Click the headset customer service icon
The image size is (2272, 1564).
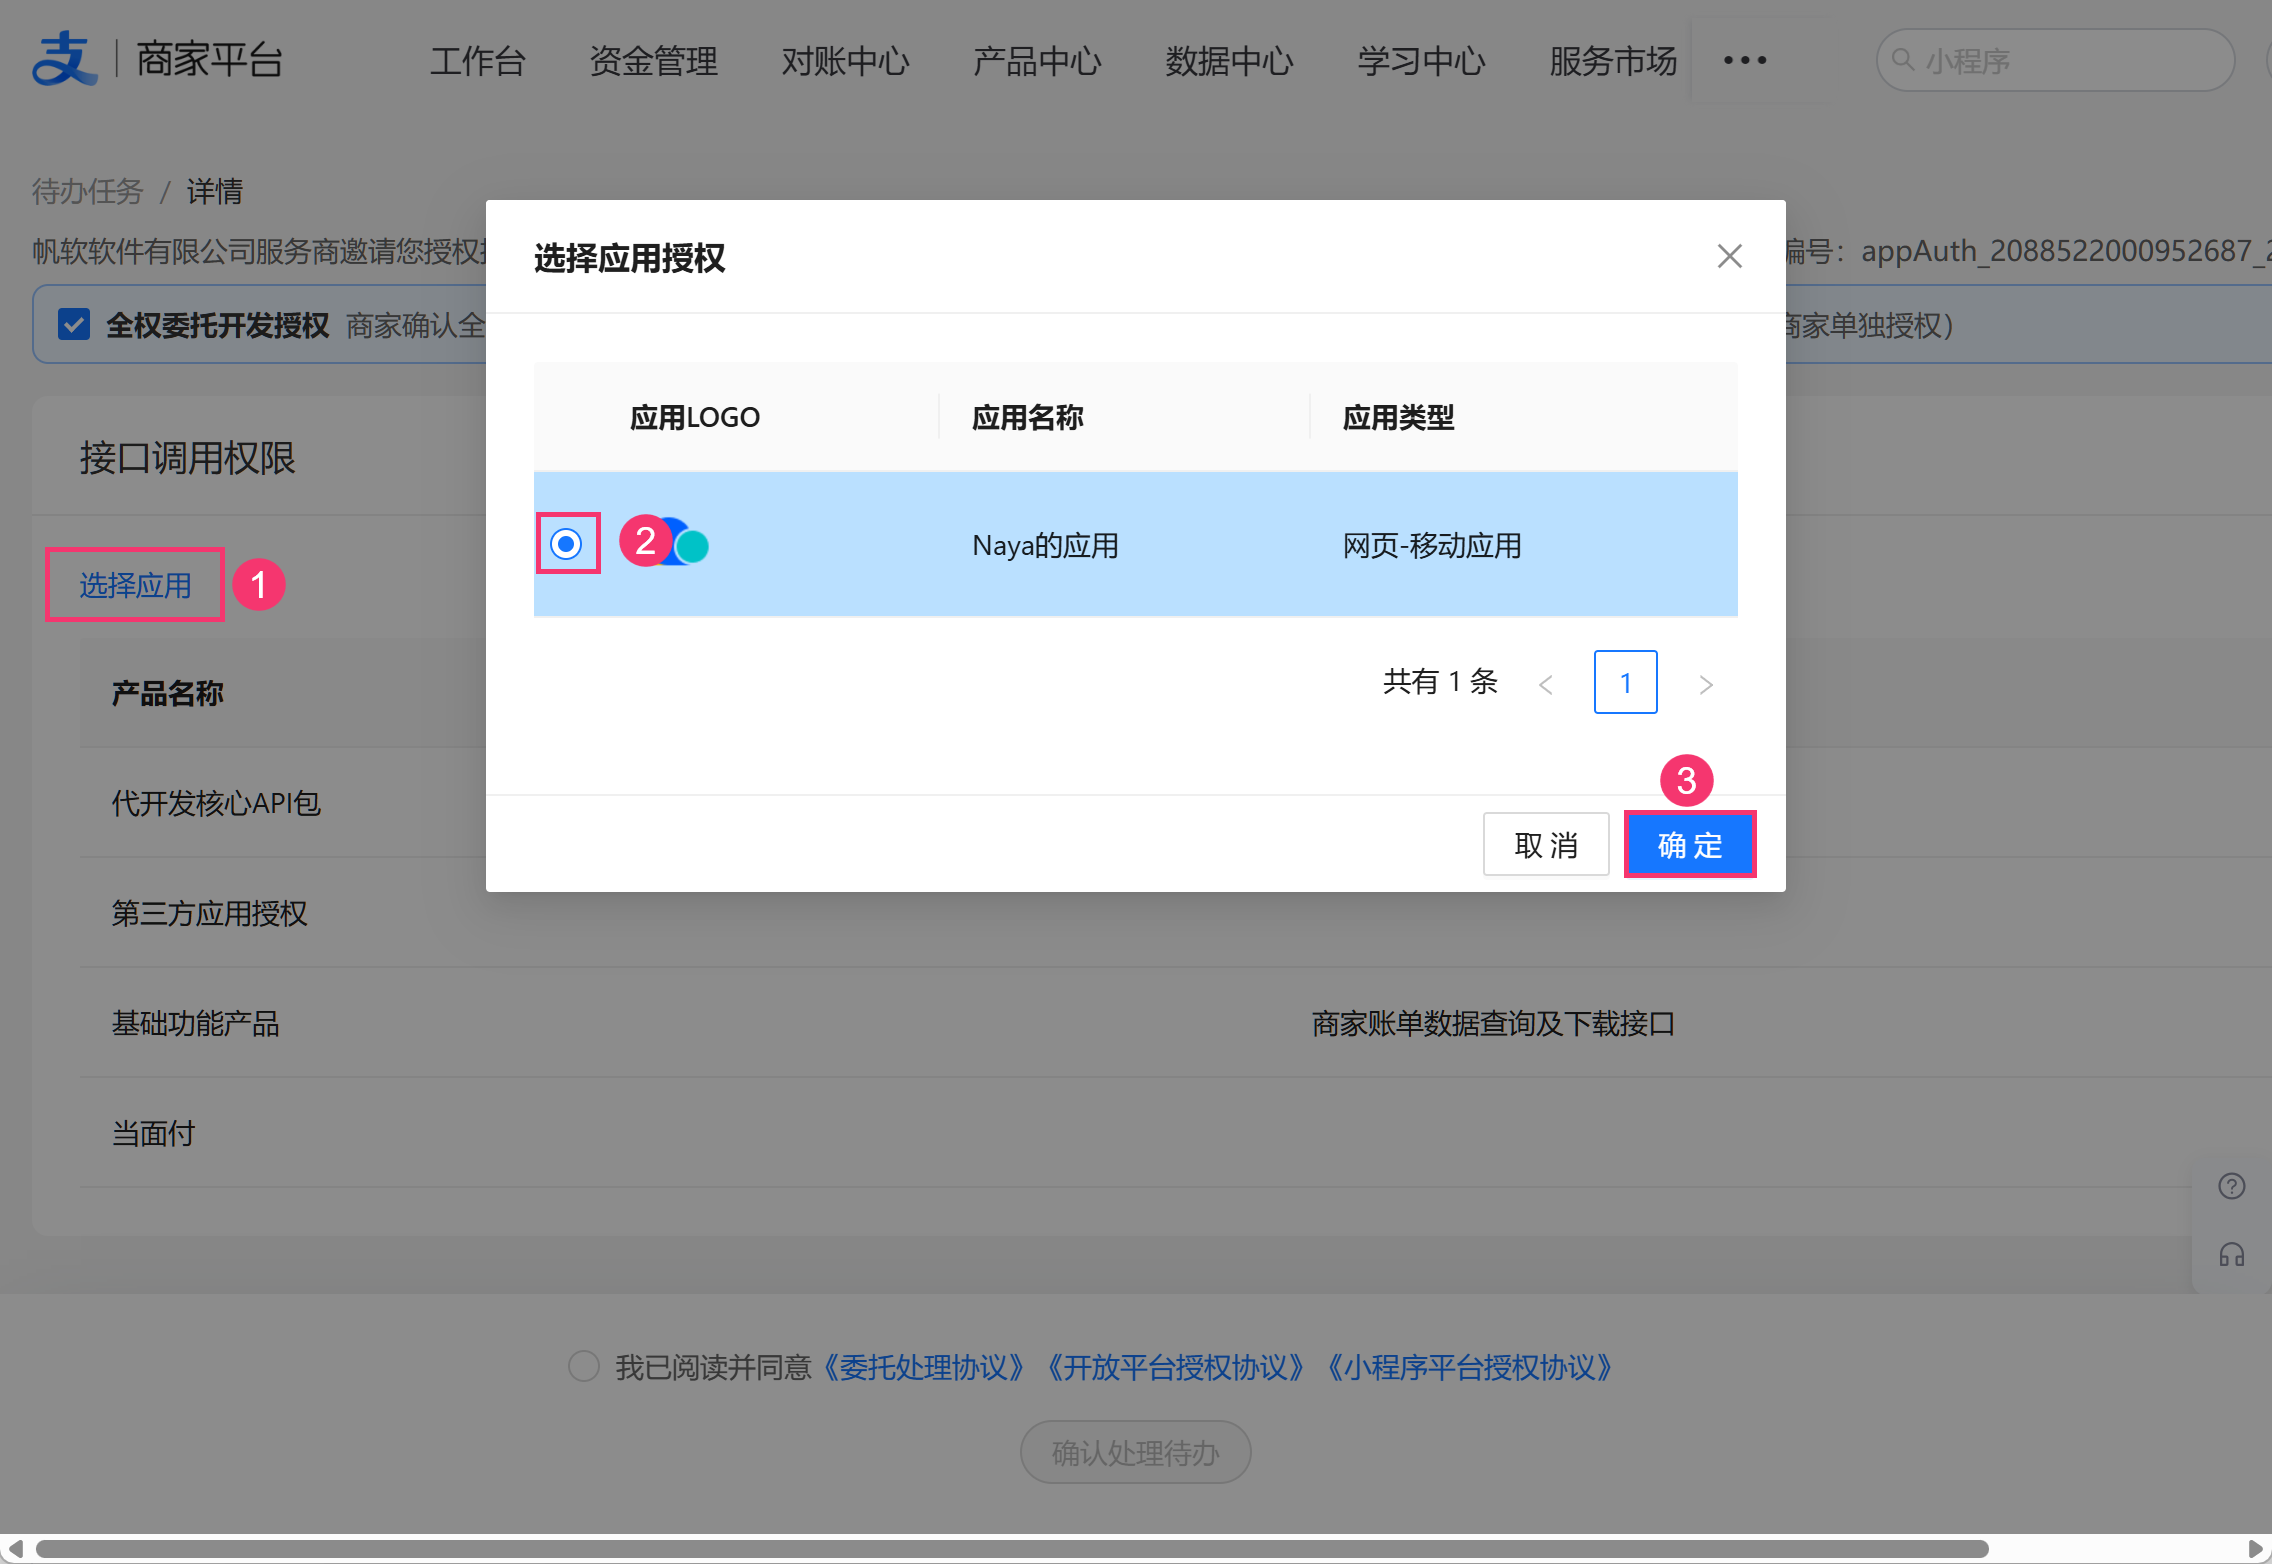[2231, 1255]
